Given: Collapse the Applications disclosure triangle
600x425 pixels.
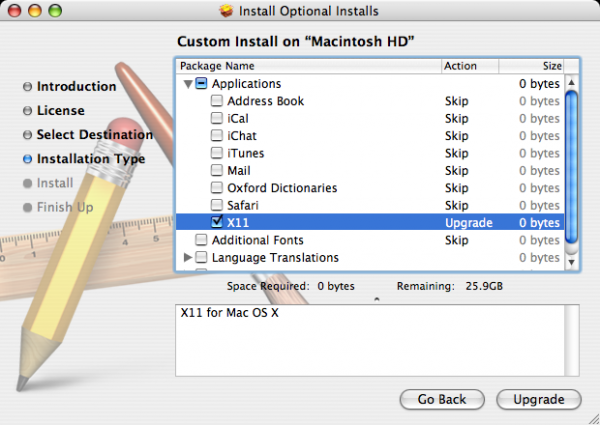Looking at the screenshot, I should tap(188, 84).
